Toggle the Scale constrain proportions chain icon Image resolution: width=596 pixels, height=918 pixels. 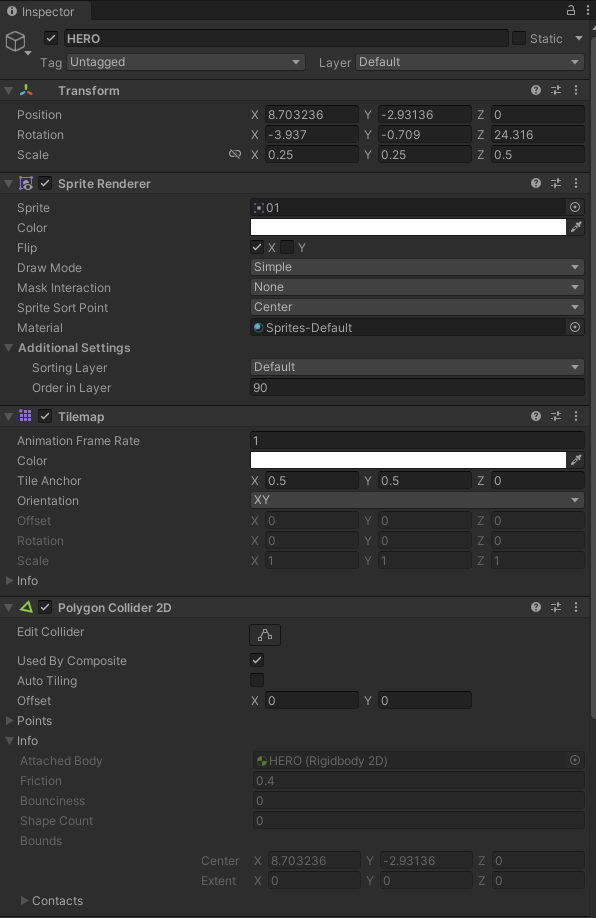[234, 154]
